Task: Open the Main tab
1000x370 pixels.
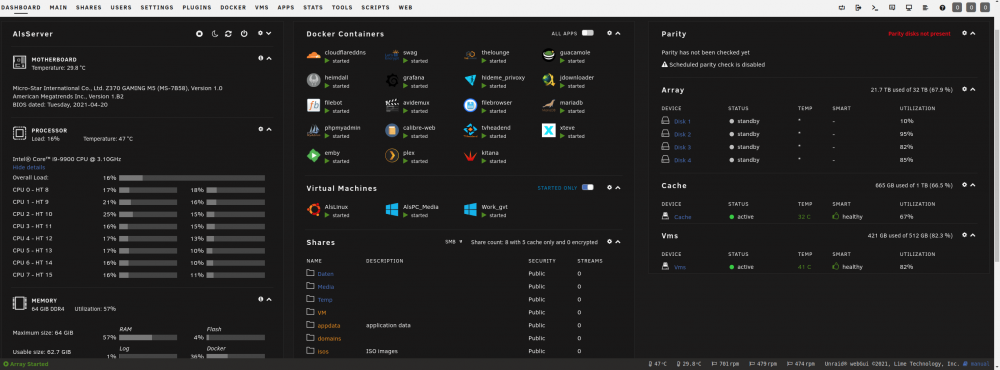Action: coord(58,8)
